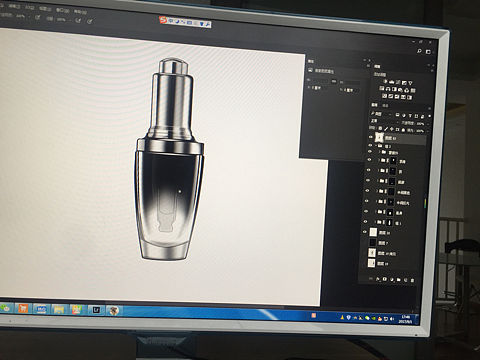Toggle eye of the last masked subgroup
The width and height of the screenshot is (480, 360).
pyautogui.click(x=365, y=221)
